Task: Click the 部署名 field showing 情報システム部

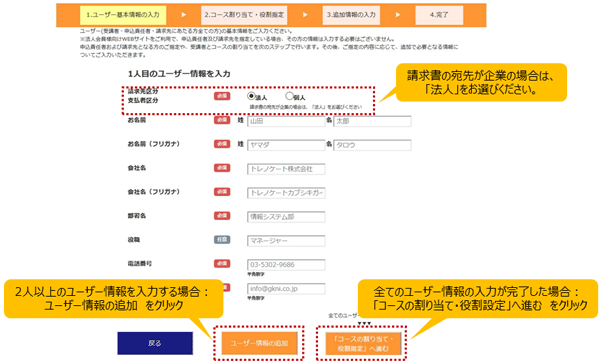Action: (286, 217)
